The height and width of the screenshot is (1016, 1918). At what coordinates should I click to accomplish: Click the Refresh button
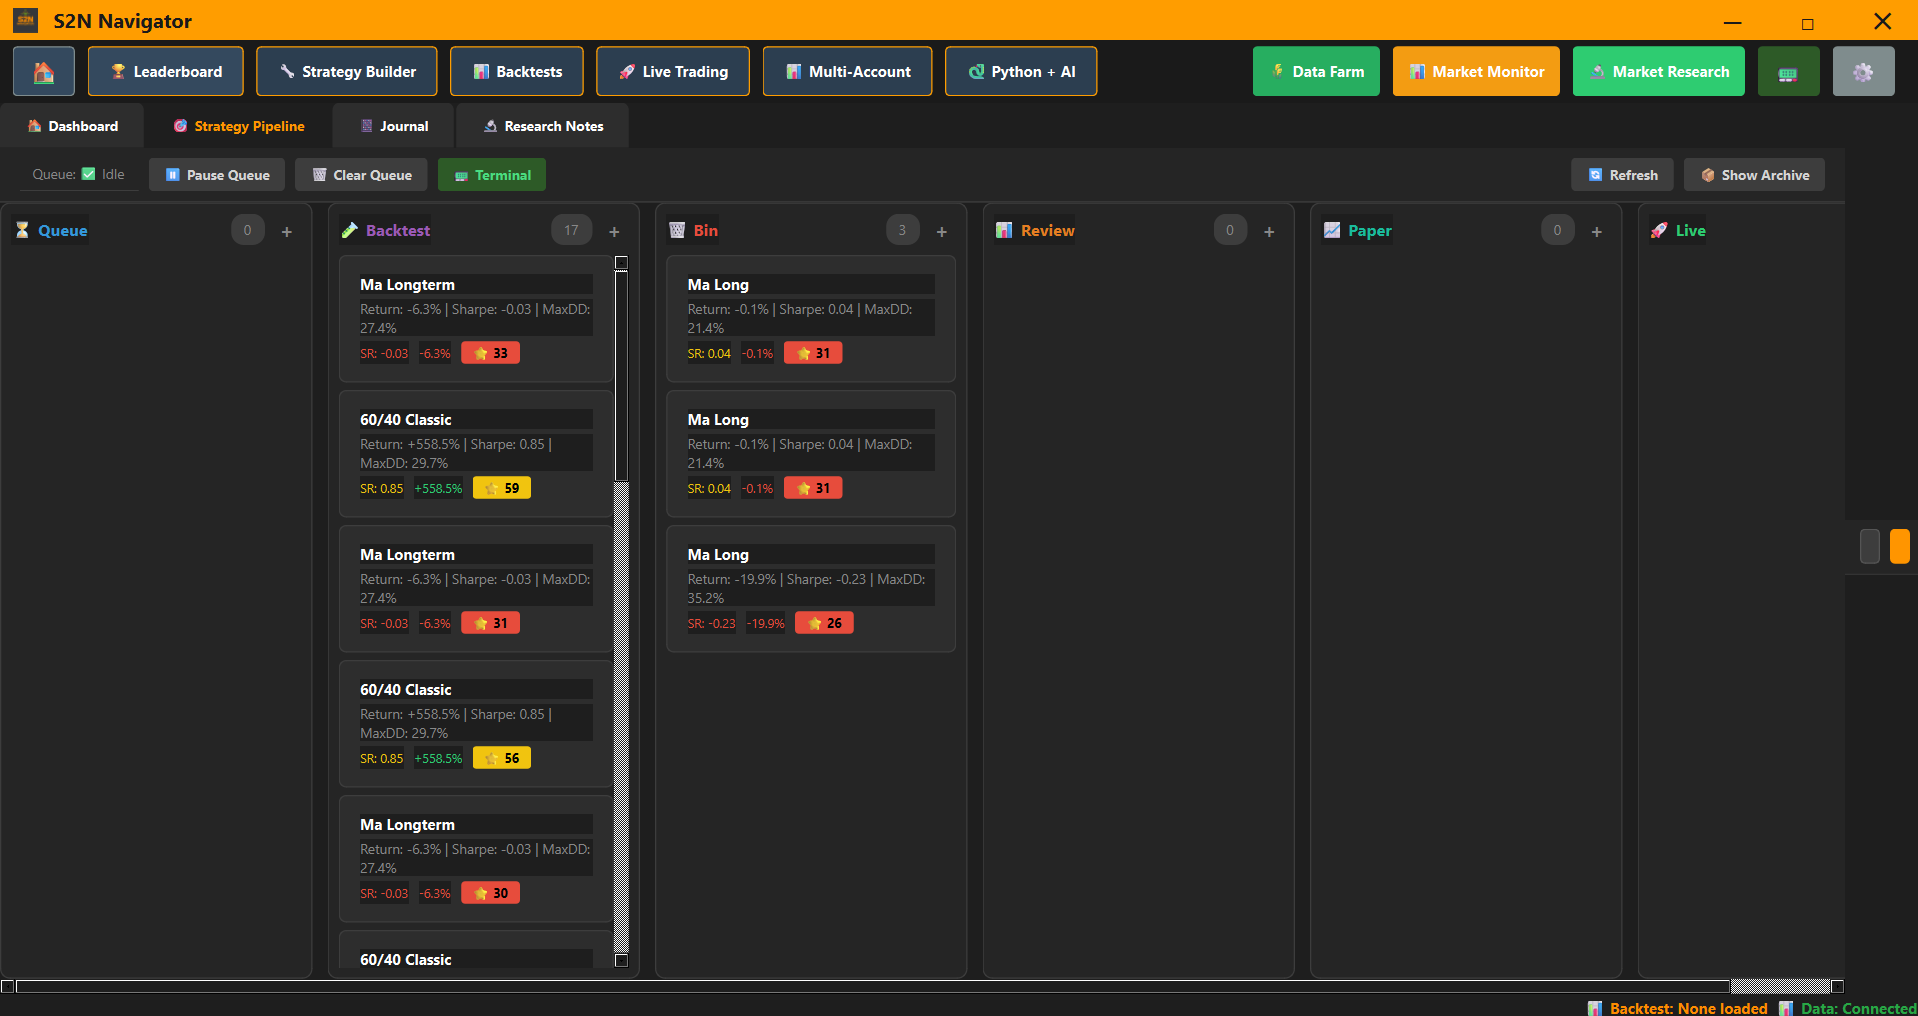click(x=1622, y=175)
